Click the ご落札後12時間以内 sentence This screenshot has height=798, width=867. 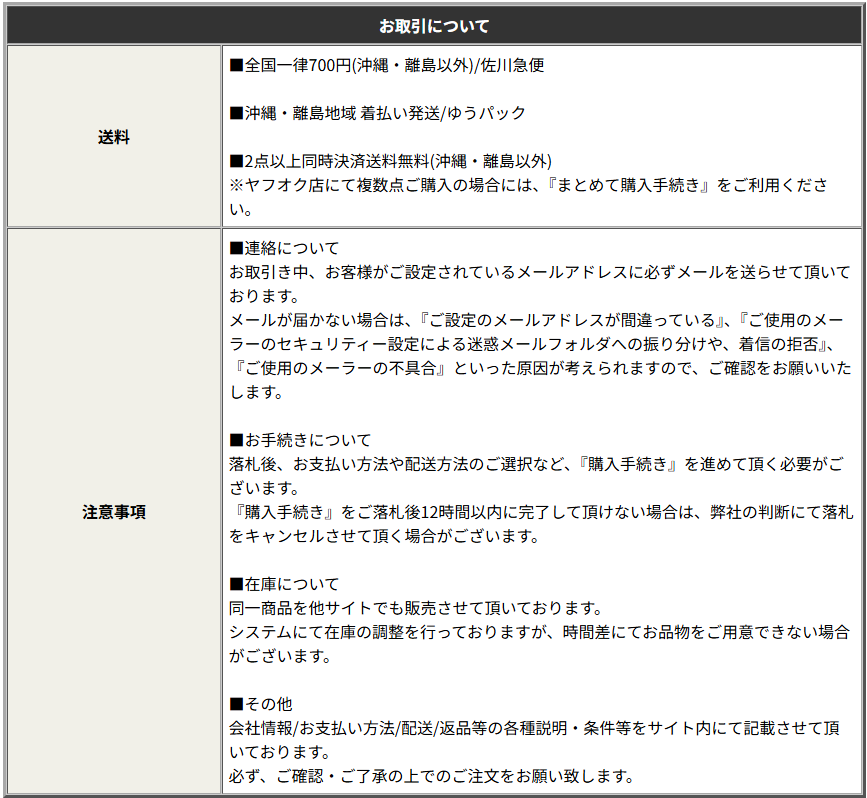(541, 524)
